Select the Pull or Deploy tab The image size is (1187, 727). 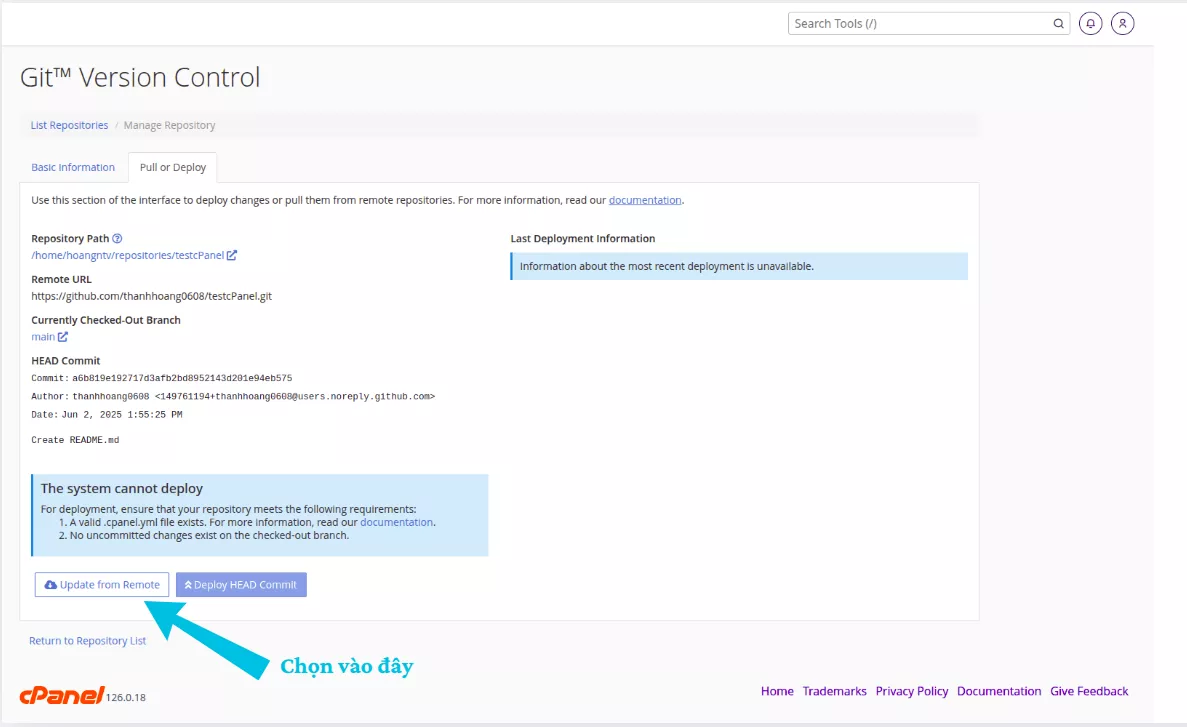coord(173,167)
